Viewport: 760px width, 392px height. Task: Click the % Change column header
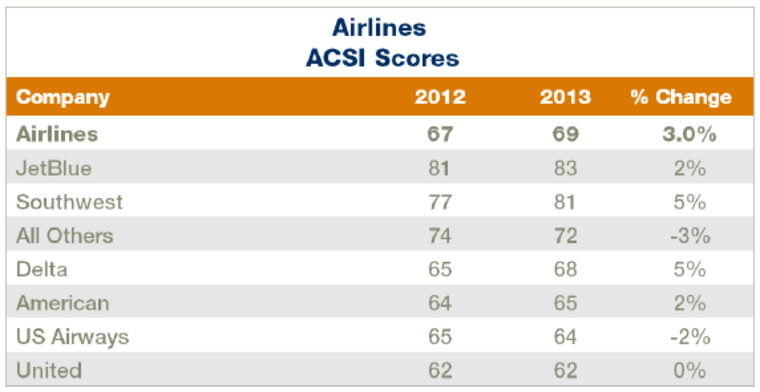[x=681, y=97]
